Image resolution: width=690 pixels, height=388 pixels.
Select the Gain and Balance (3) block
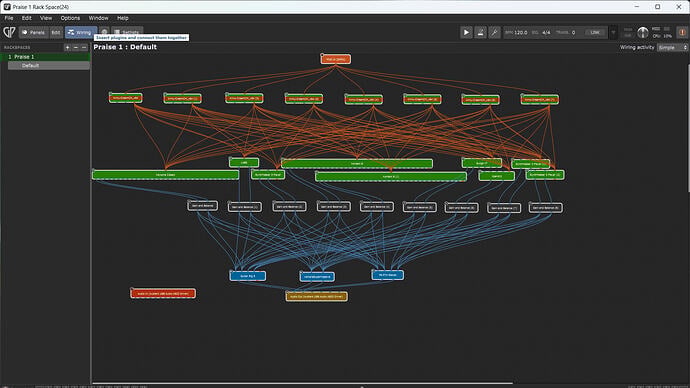(334, 206)
